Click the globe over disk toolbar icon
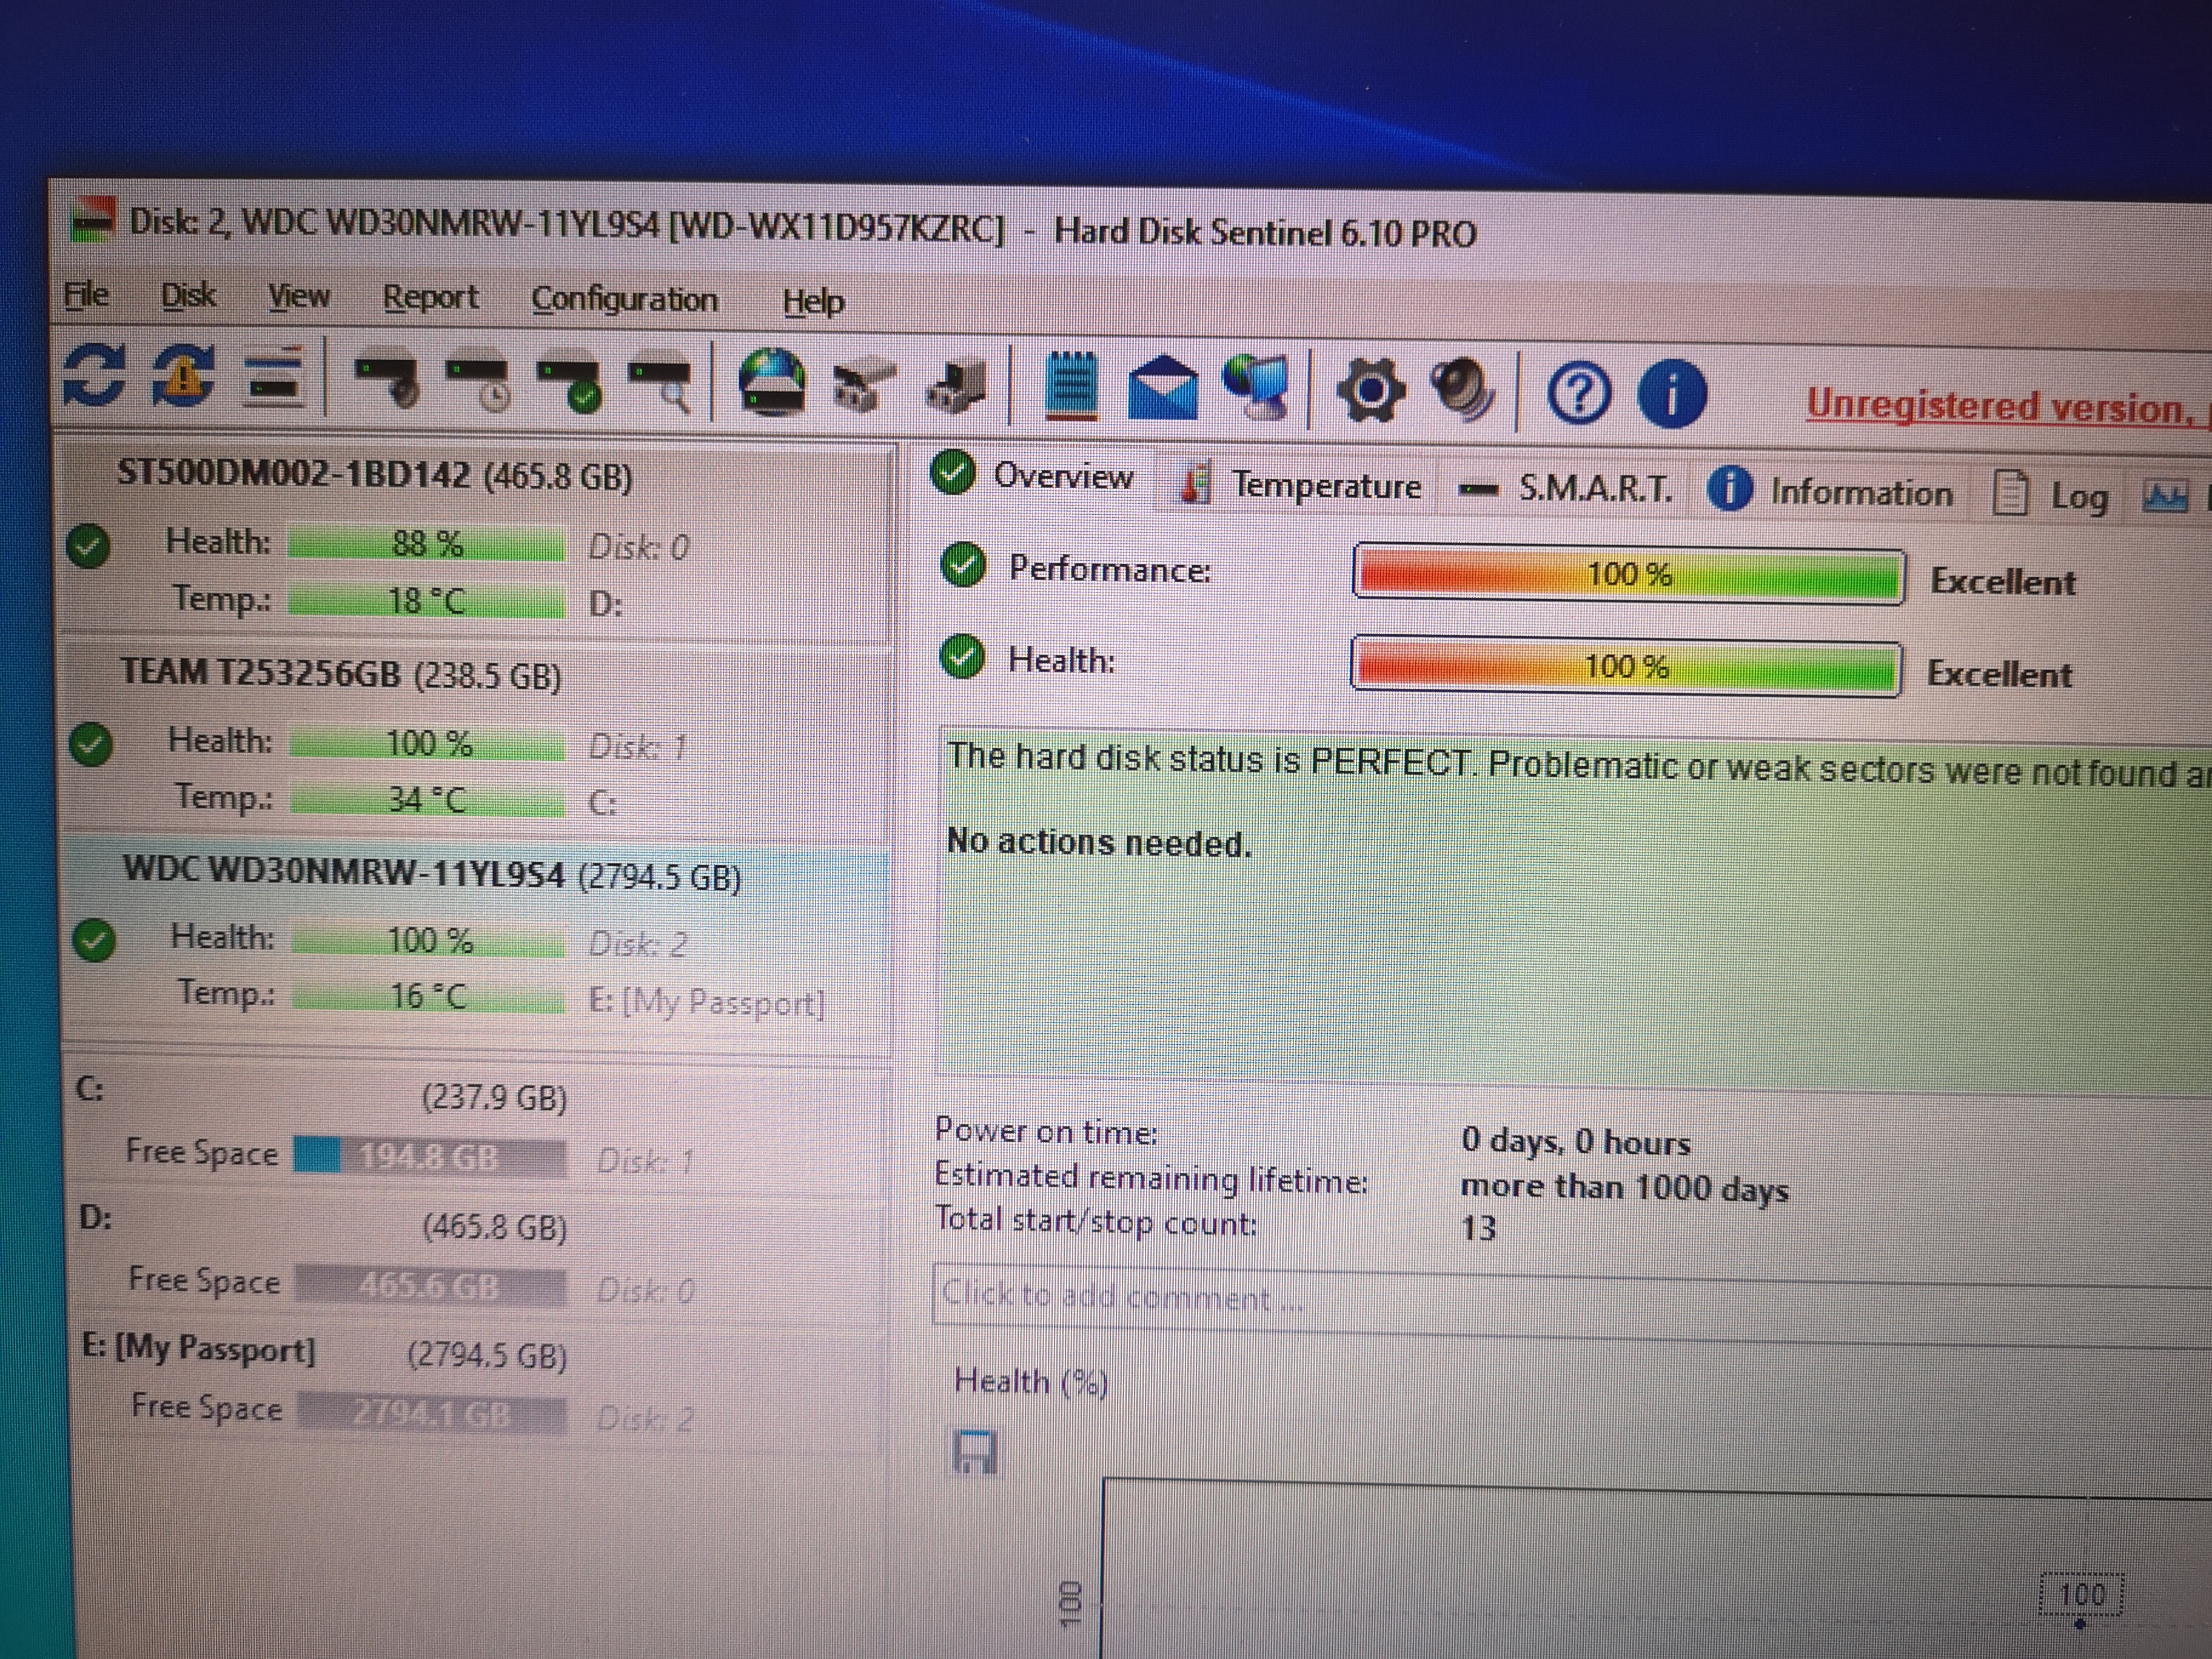 coord(772,382)
